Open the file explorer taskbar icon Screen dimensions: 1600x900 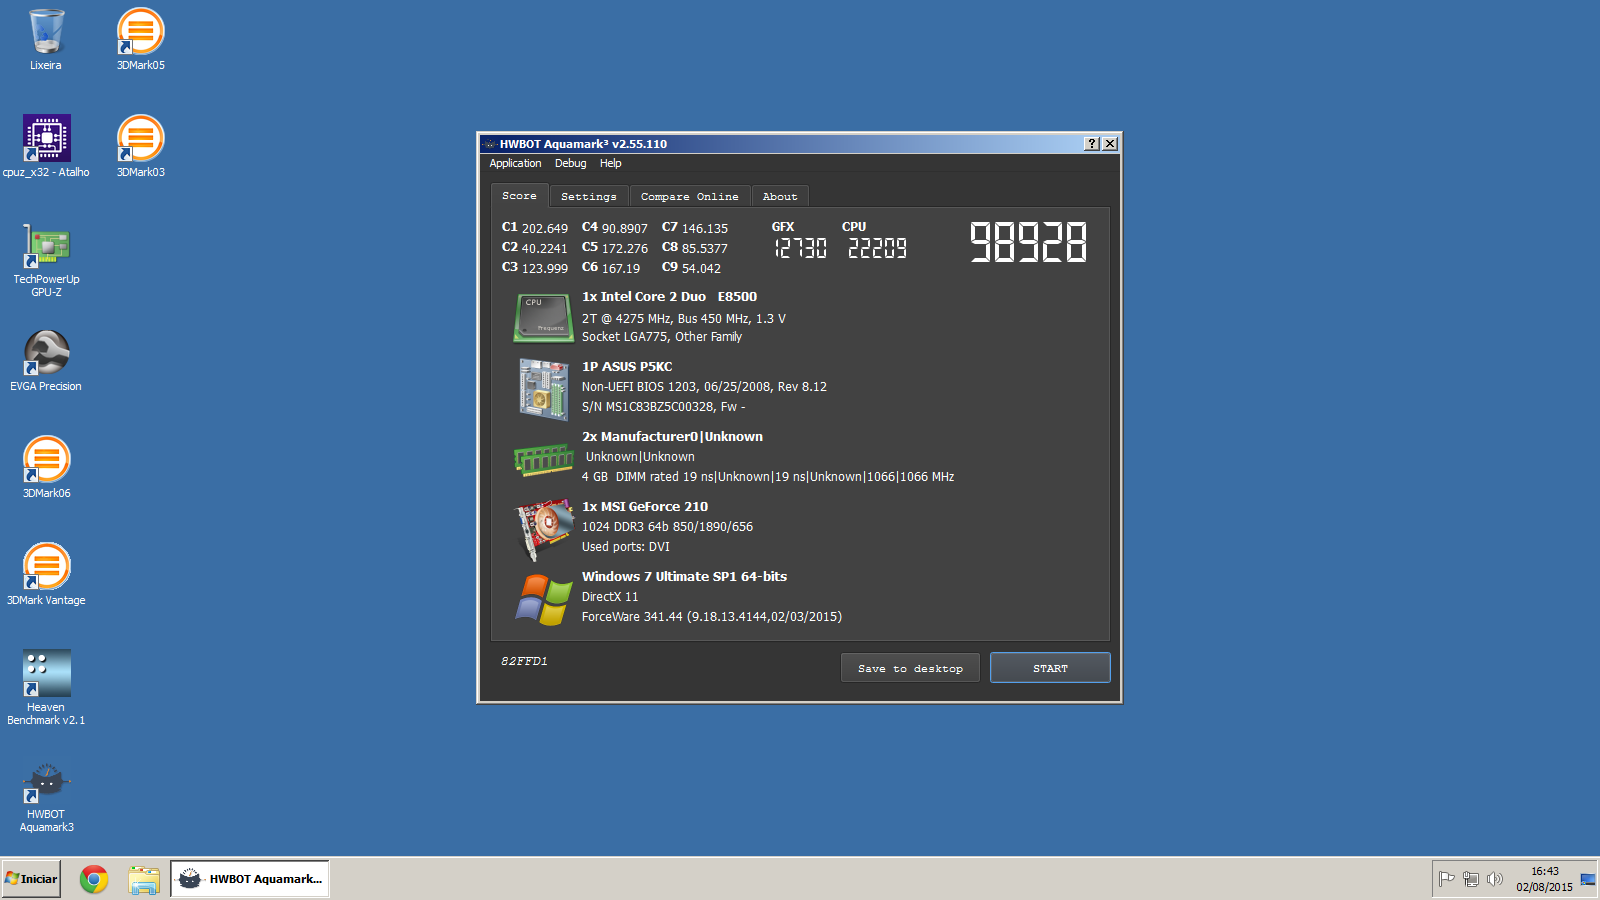coord(144,879)
